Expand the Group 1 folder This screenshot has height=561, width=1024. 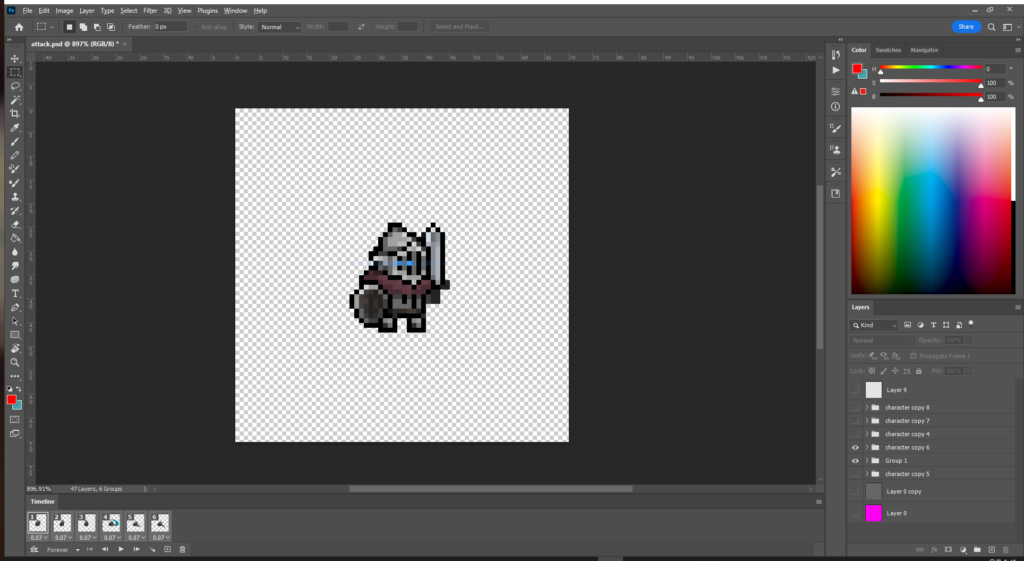point(867,460)
